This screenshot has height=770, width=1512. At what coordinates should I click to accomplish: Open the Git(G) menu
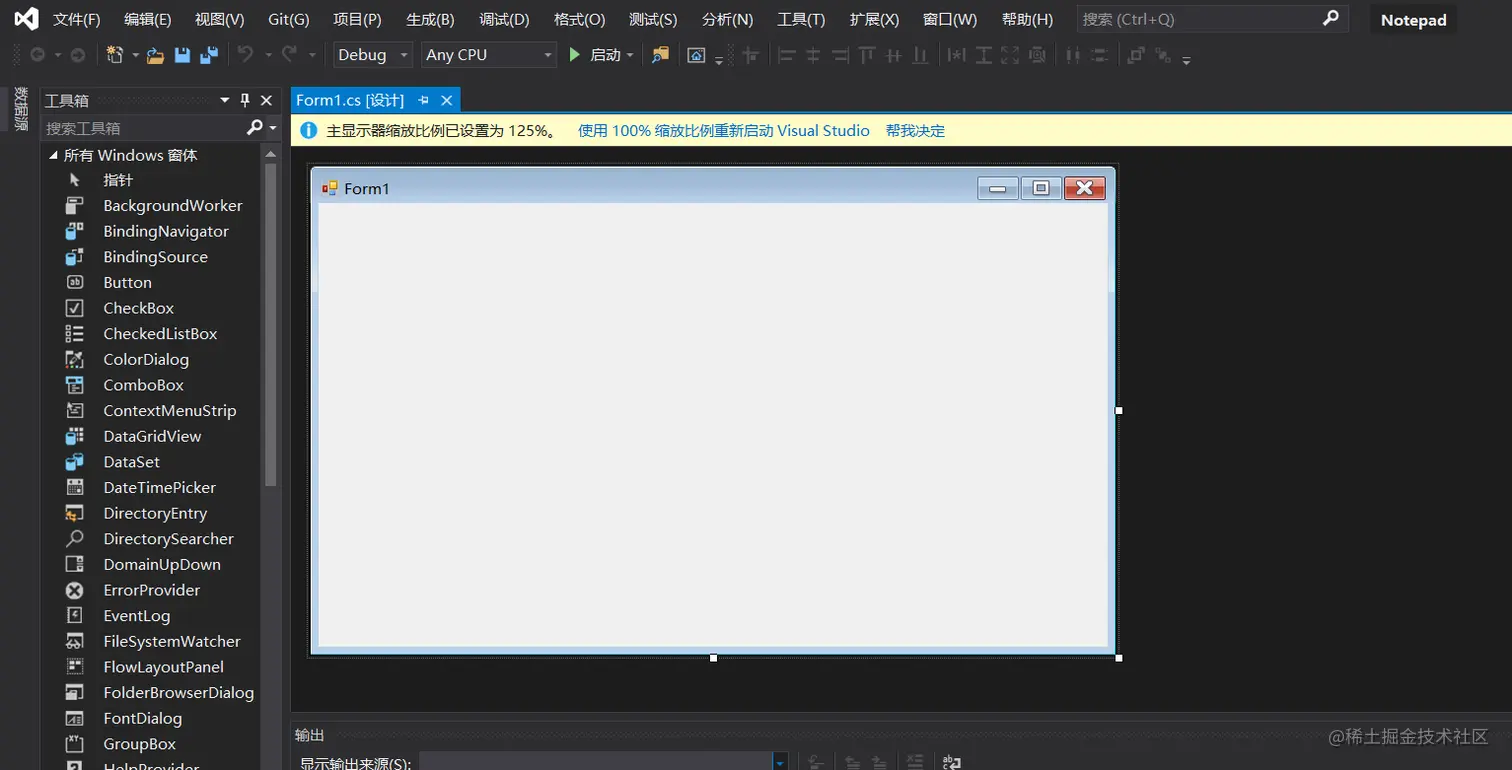[289, 19]
